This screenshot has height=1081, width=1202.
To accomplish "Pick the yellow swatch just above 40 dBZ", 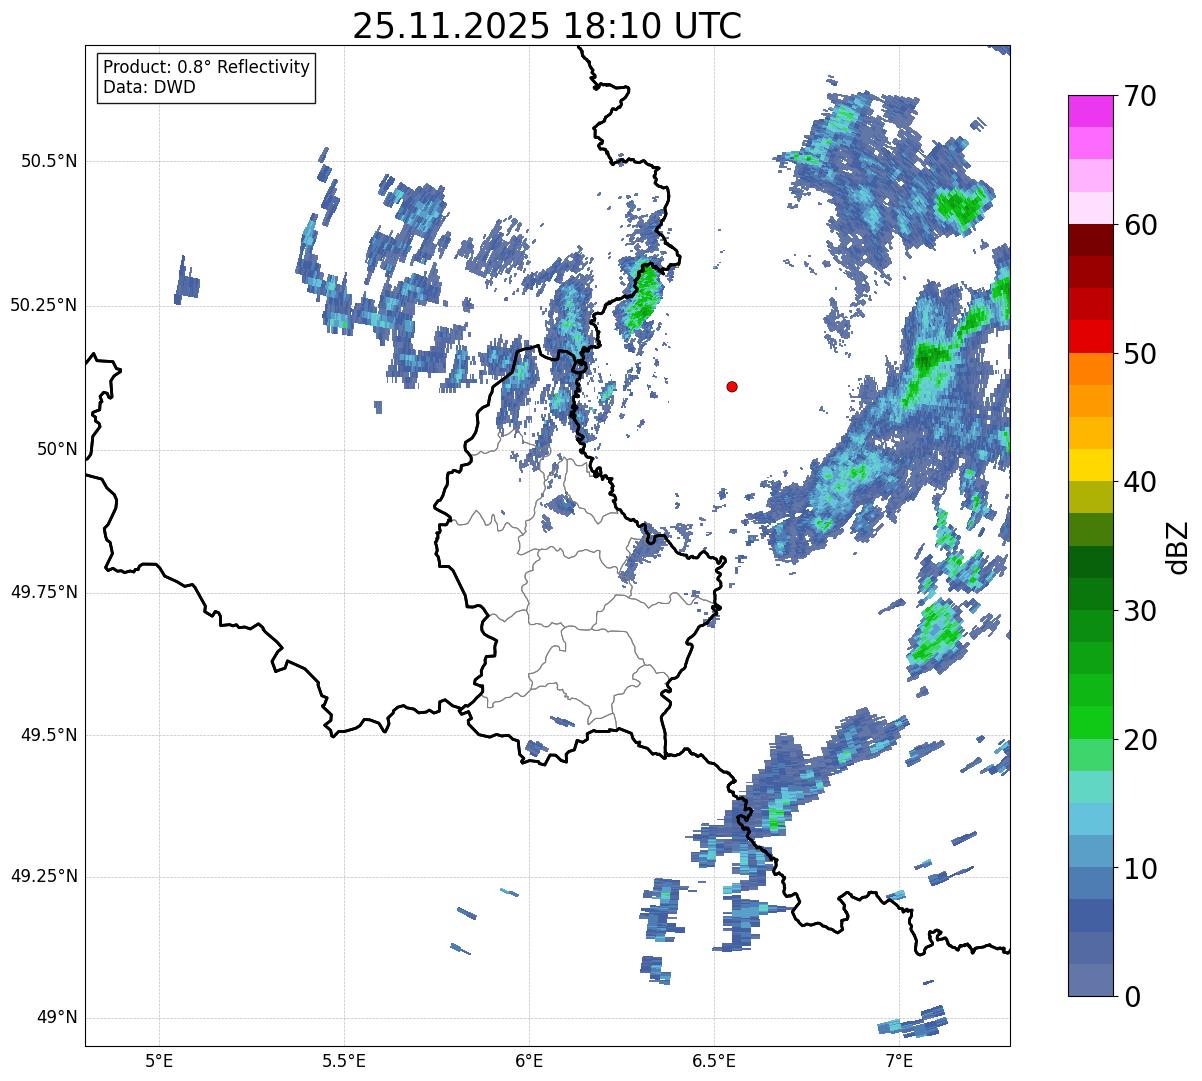I will pos(1090,465).
